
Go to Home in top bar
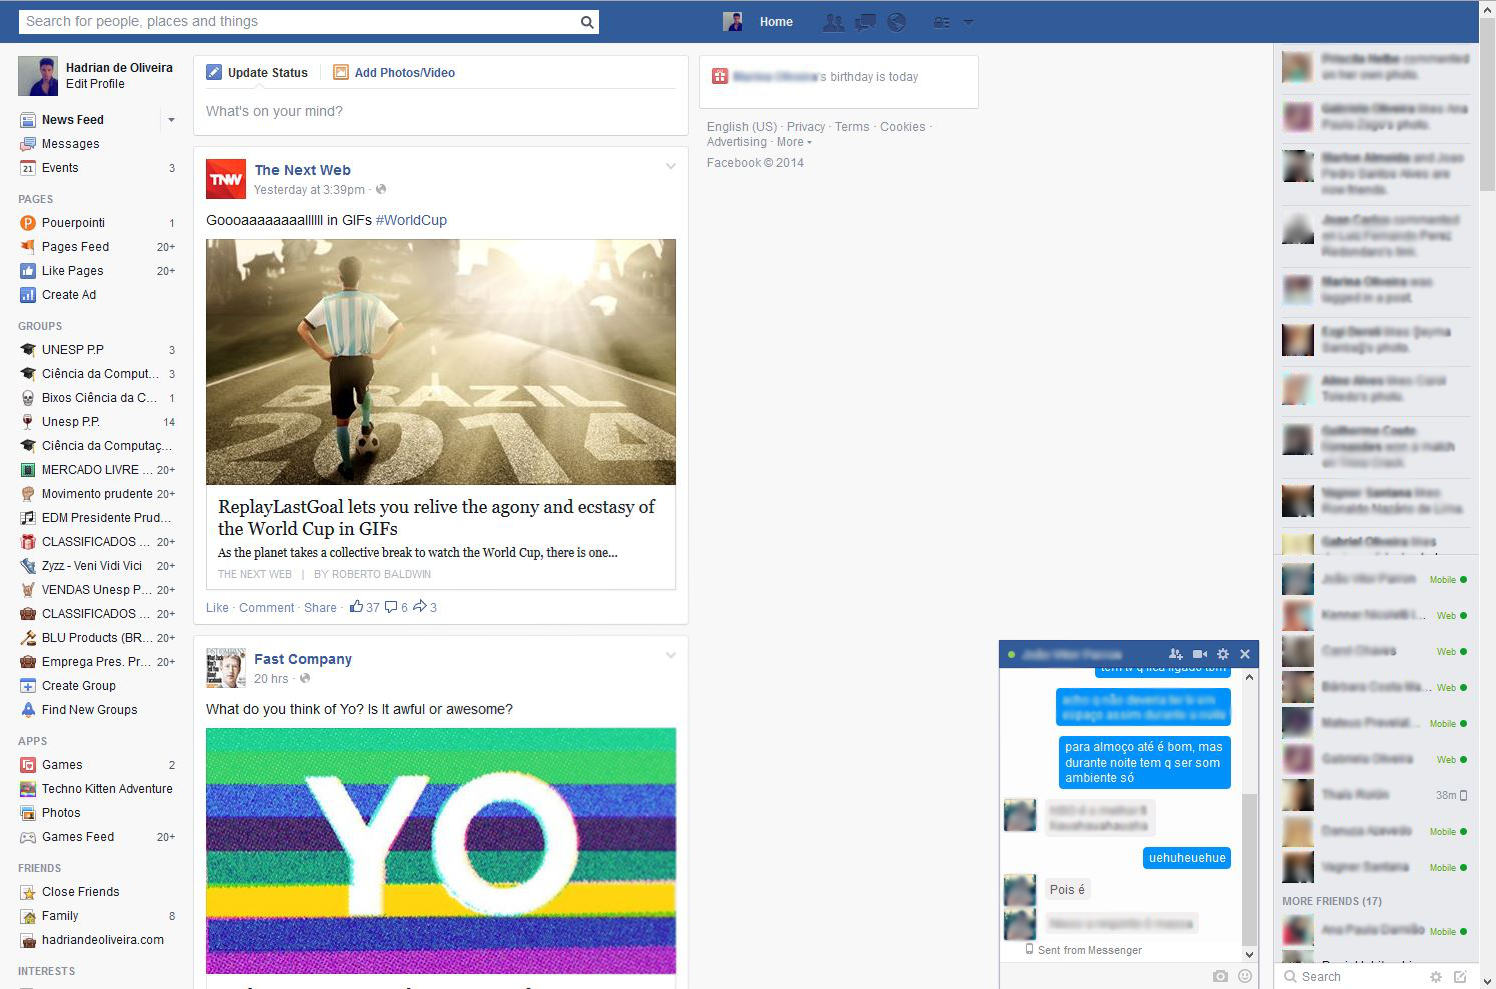point(776,22)
